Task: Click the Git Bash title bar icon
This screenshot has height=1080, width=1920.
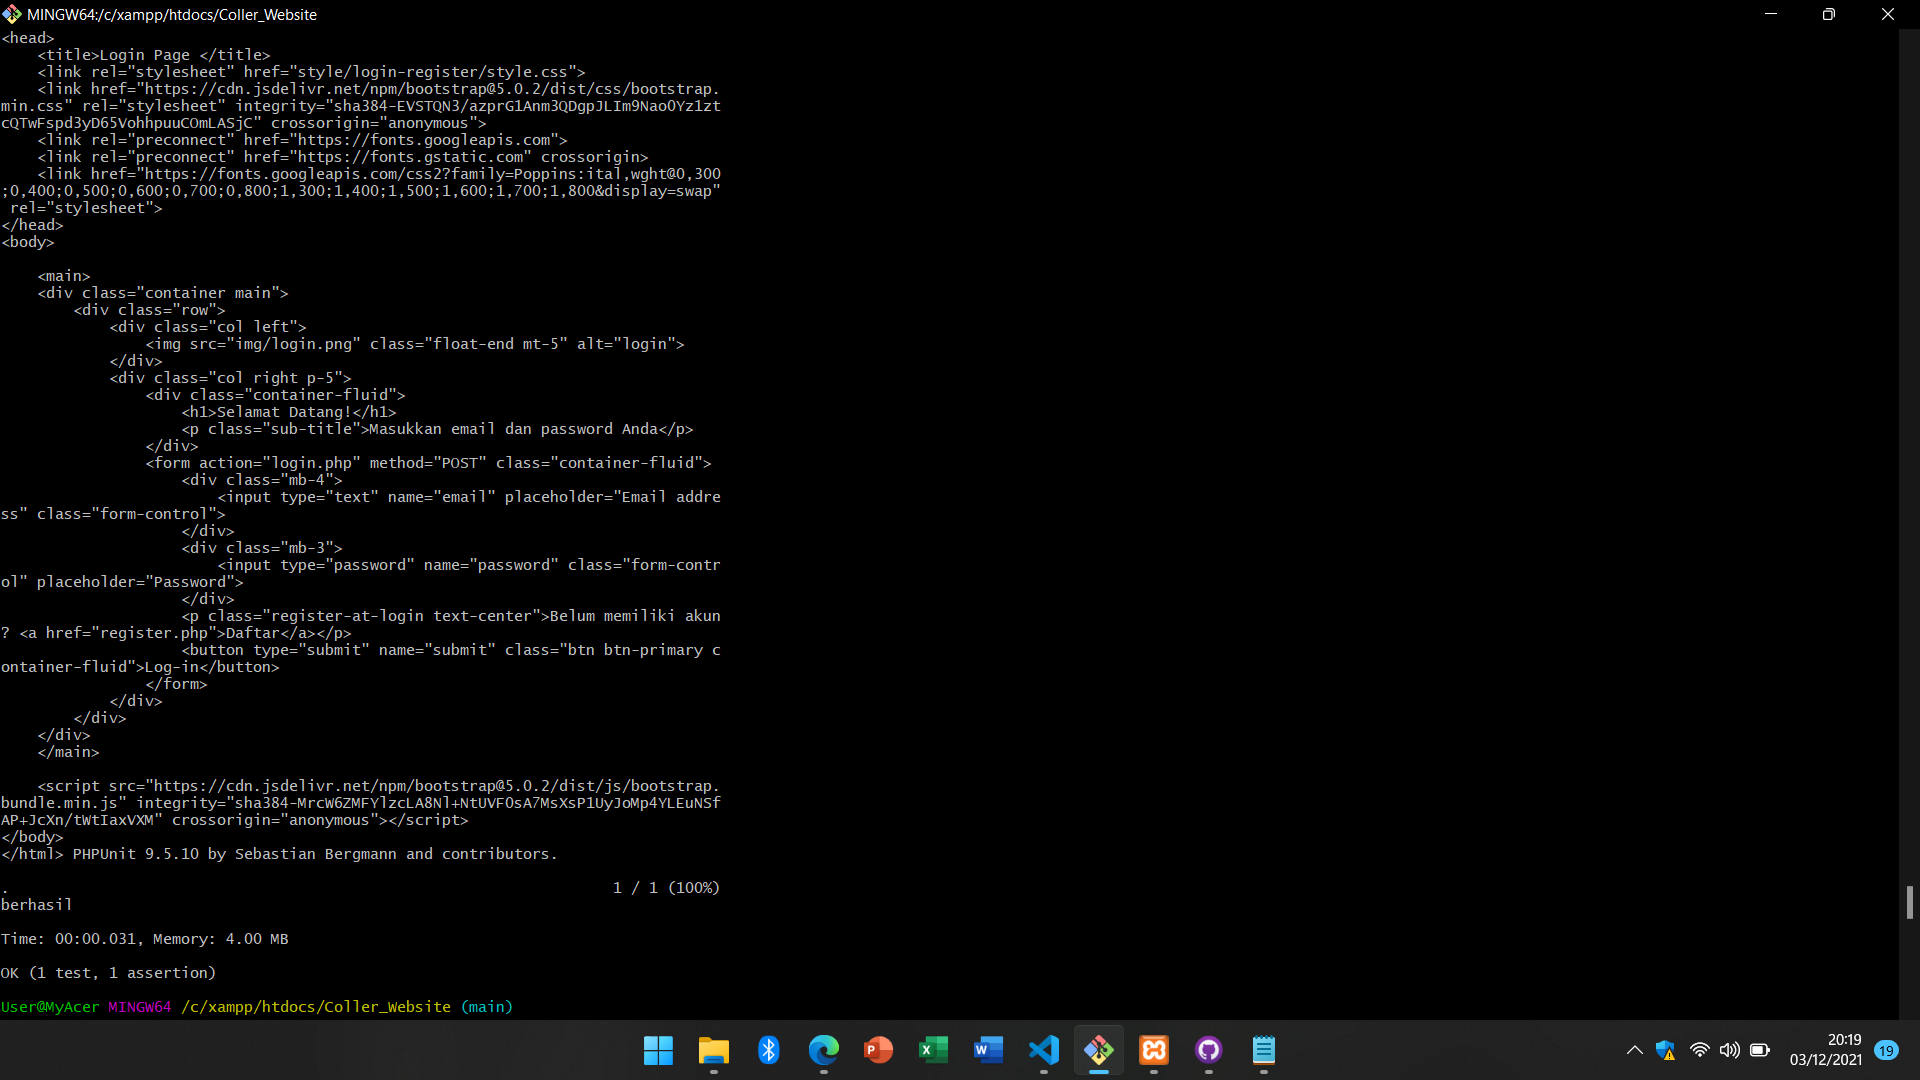Action: click(x=12, y=14)
